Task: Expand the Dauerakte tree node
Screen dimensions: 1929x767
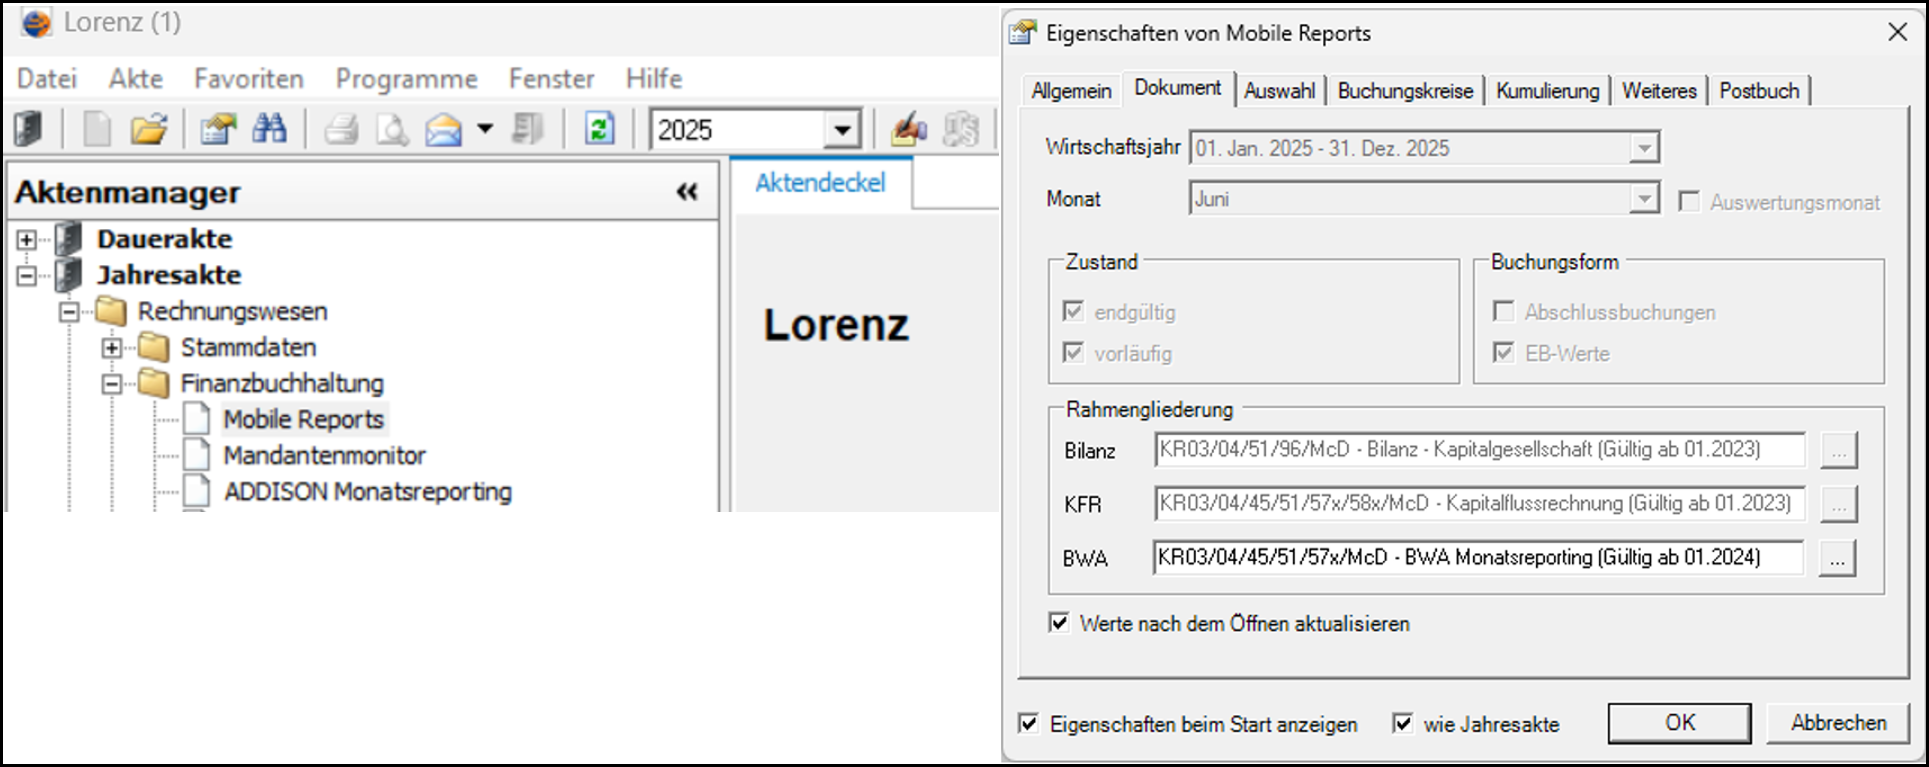Action: pyautogui.click(x=27, y=239)
